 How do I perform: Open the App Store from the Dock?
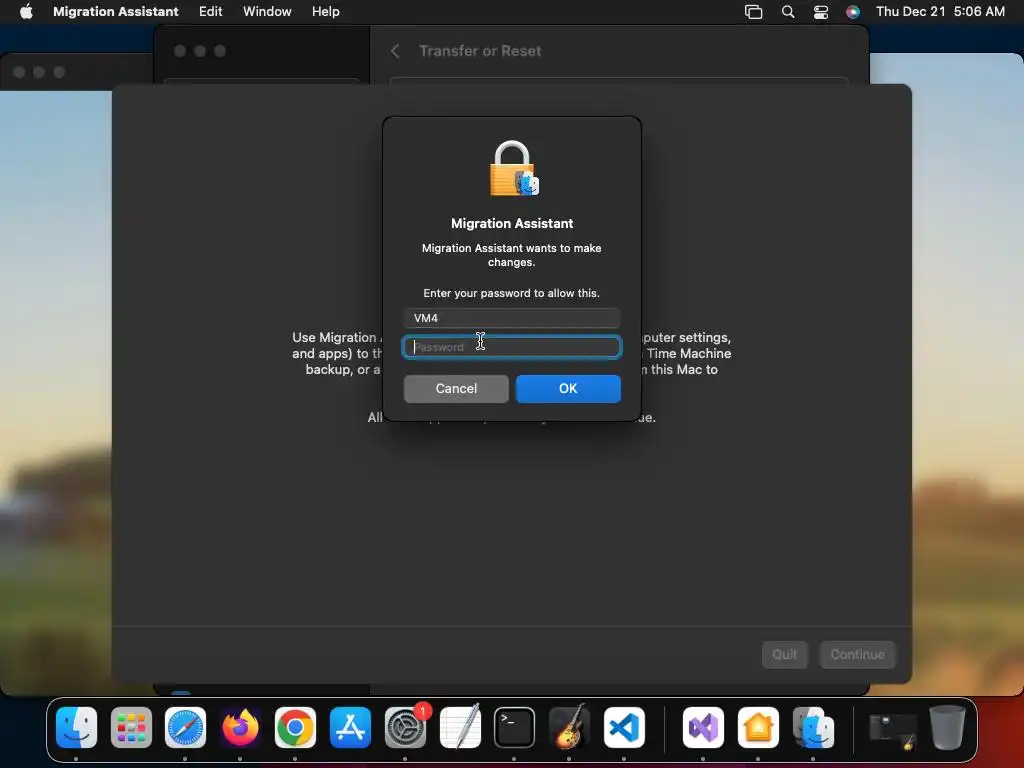(350, 728)
